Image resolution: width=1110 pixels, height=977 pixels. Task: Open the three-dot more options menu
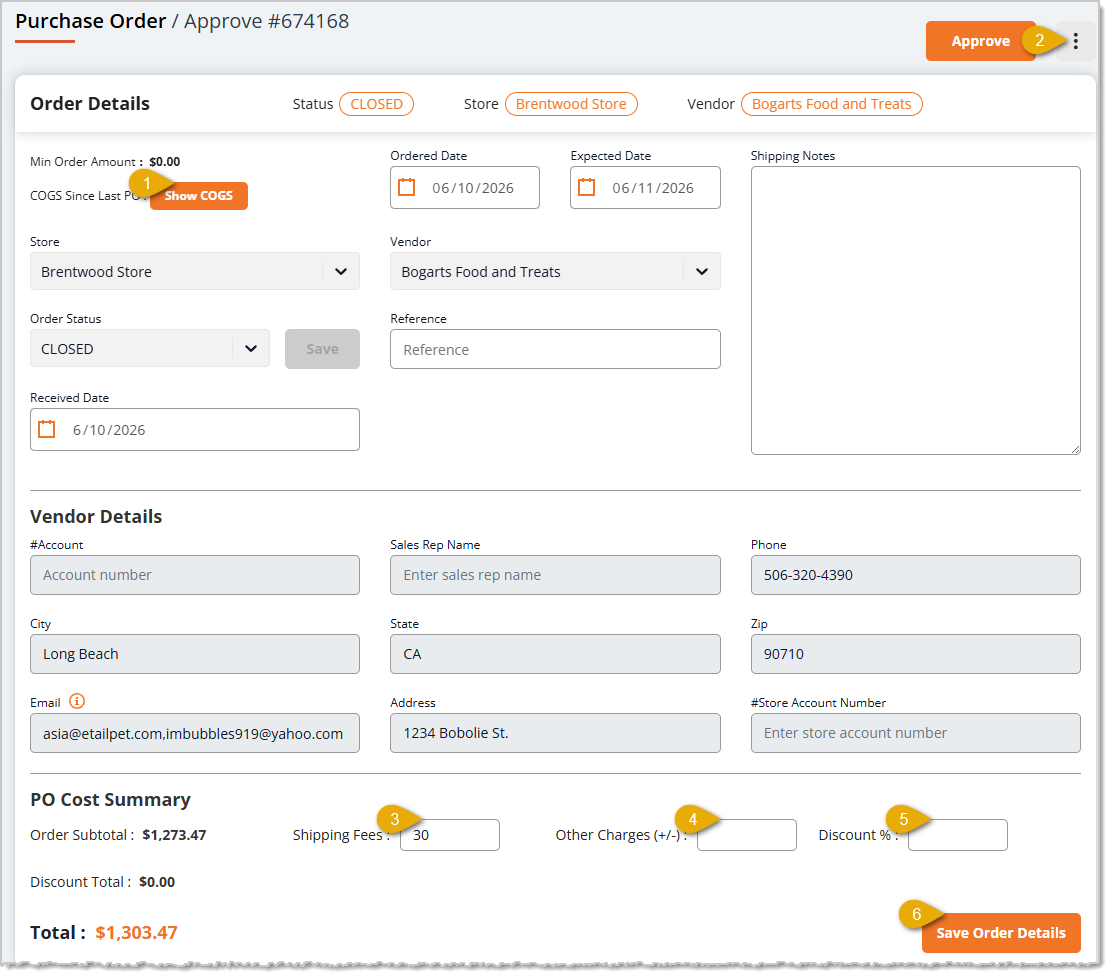pos(1075,41)
